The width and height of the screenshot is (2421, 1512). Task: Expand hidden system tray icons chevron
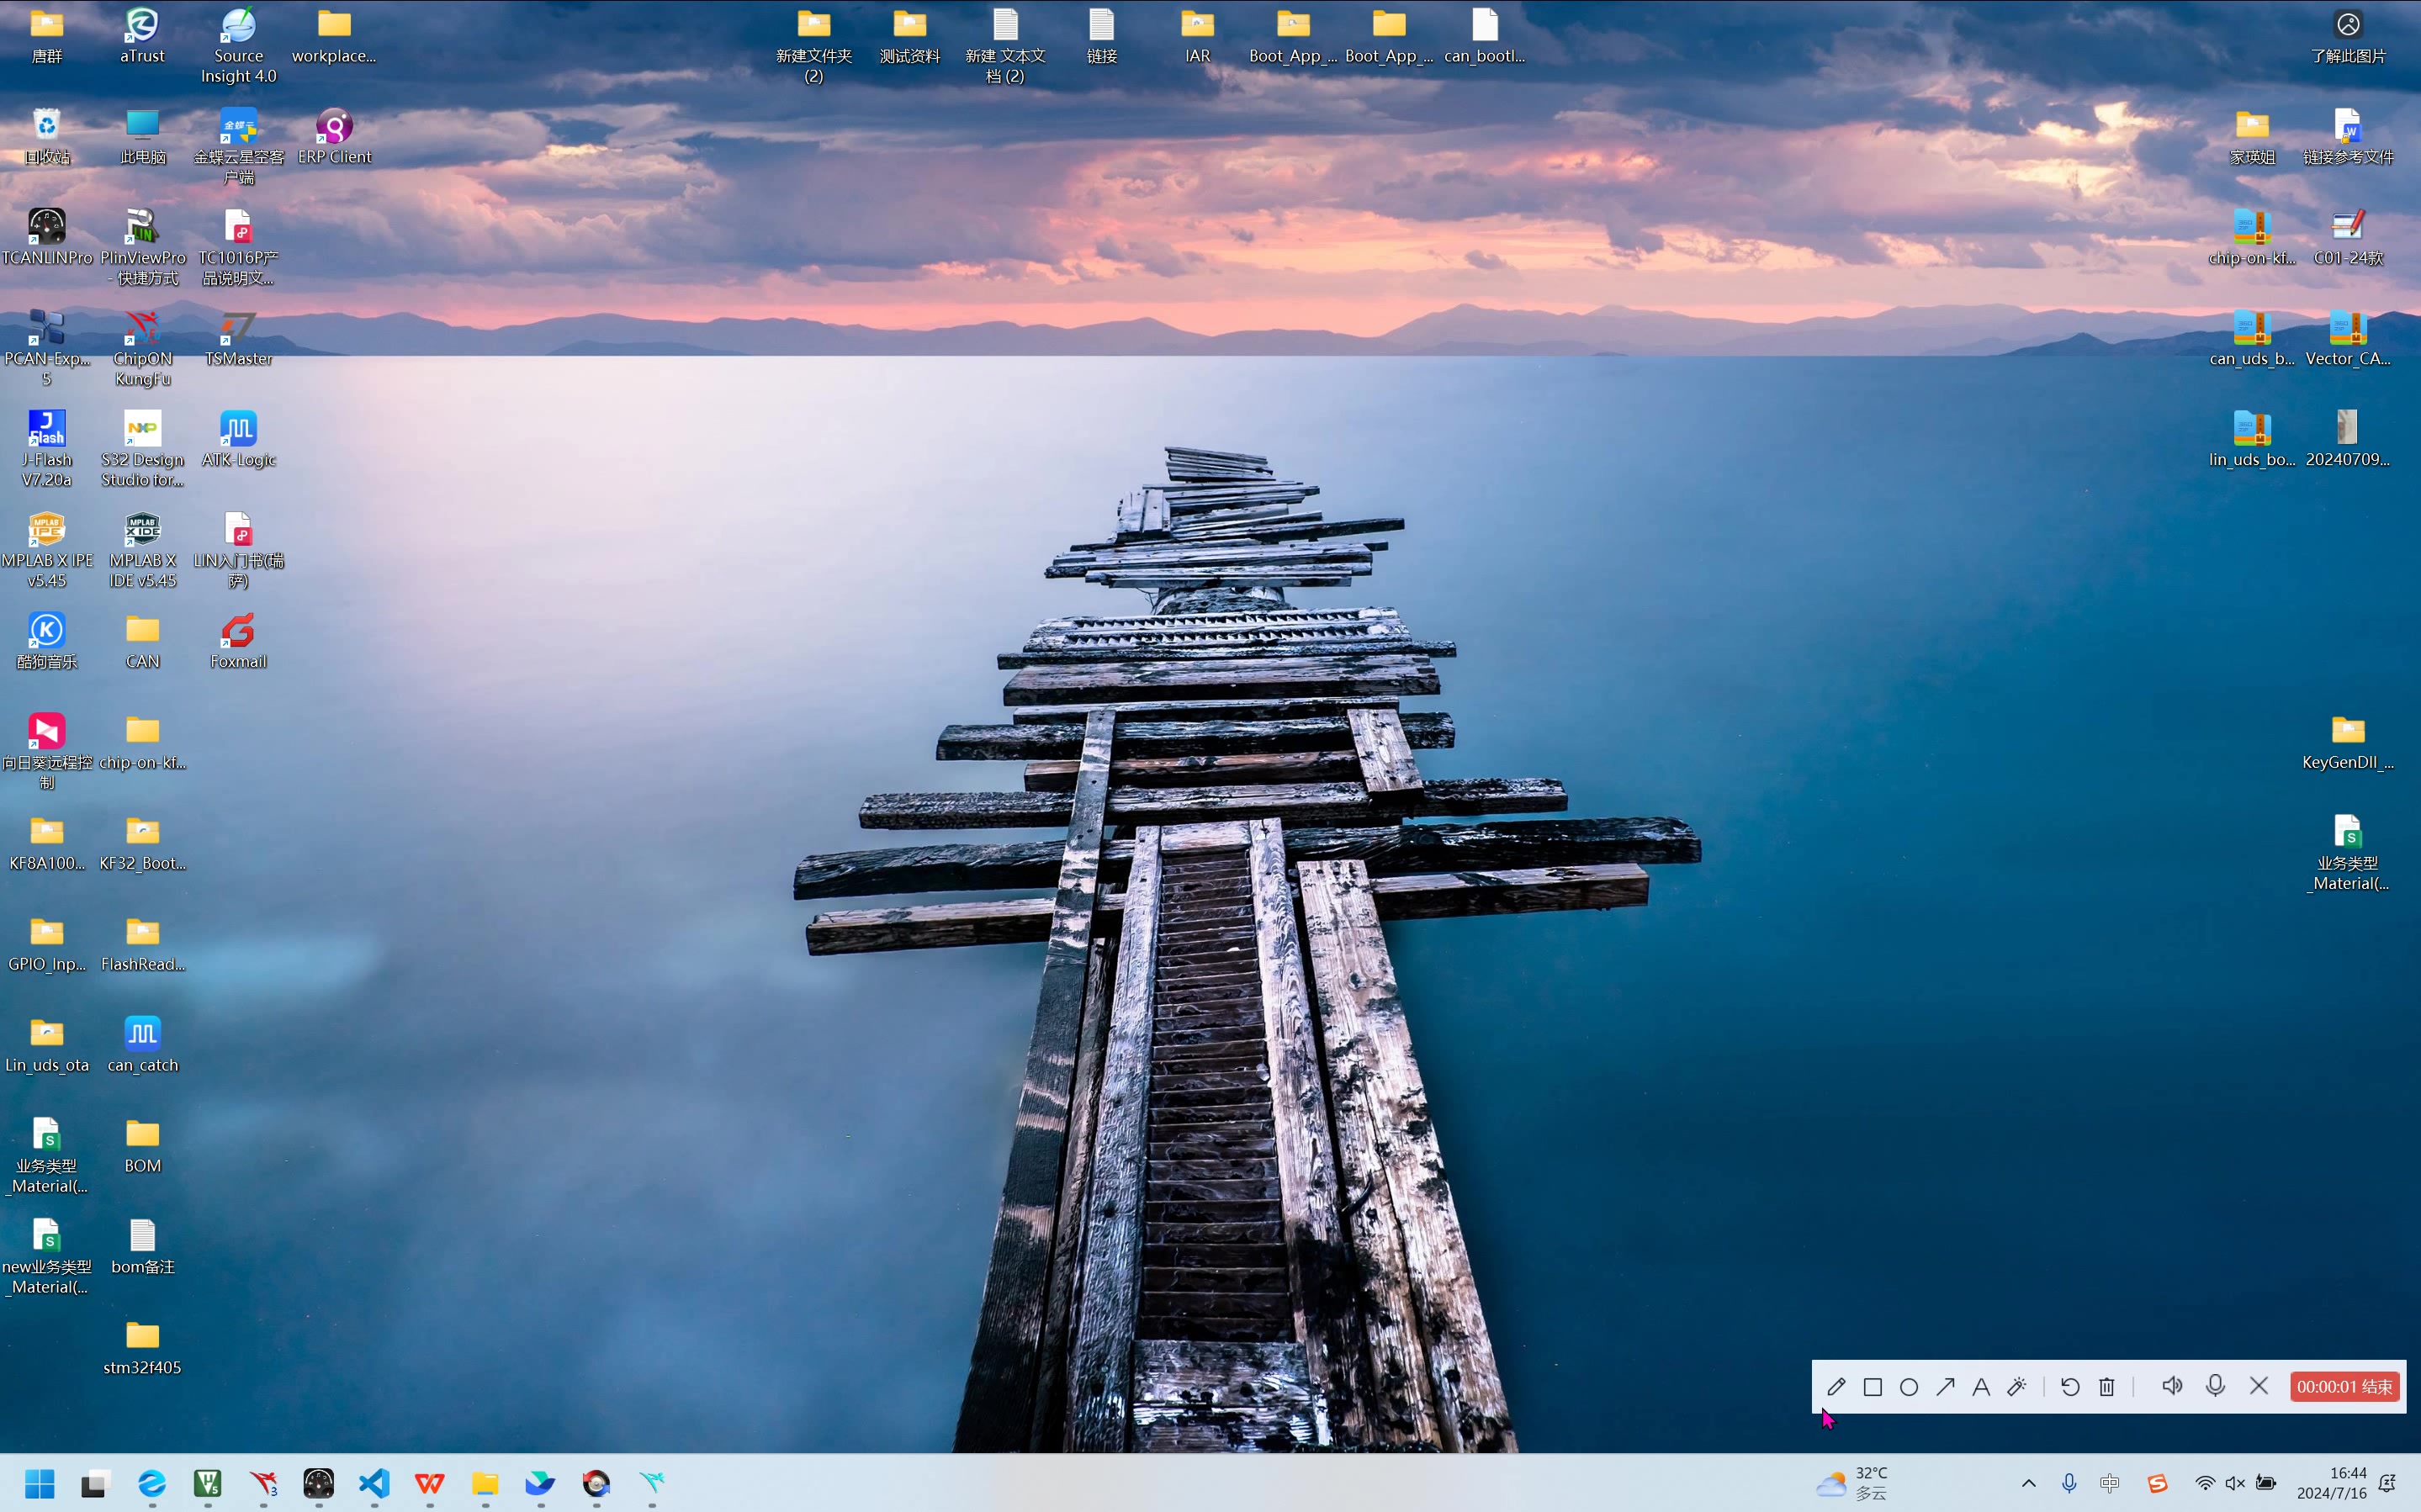tap(2028, 1483)
